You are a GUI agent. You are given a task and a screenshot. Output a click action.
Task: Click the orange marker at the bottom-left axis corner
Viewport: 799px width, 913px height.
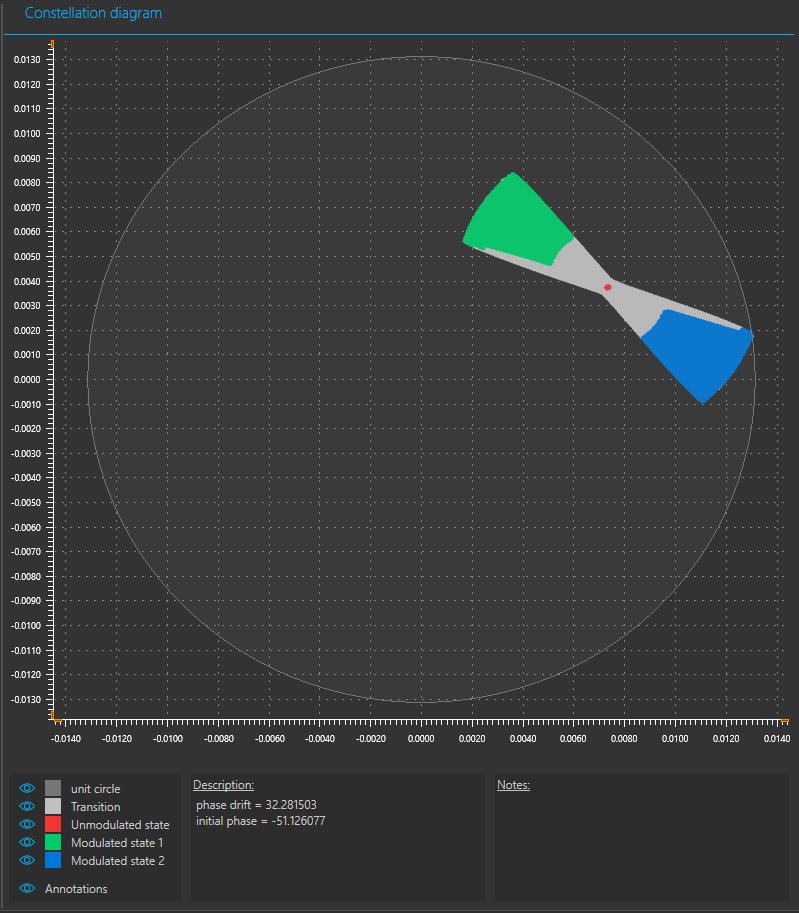tap(55, 717)
